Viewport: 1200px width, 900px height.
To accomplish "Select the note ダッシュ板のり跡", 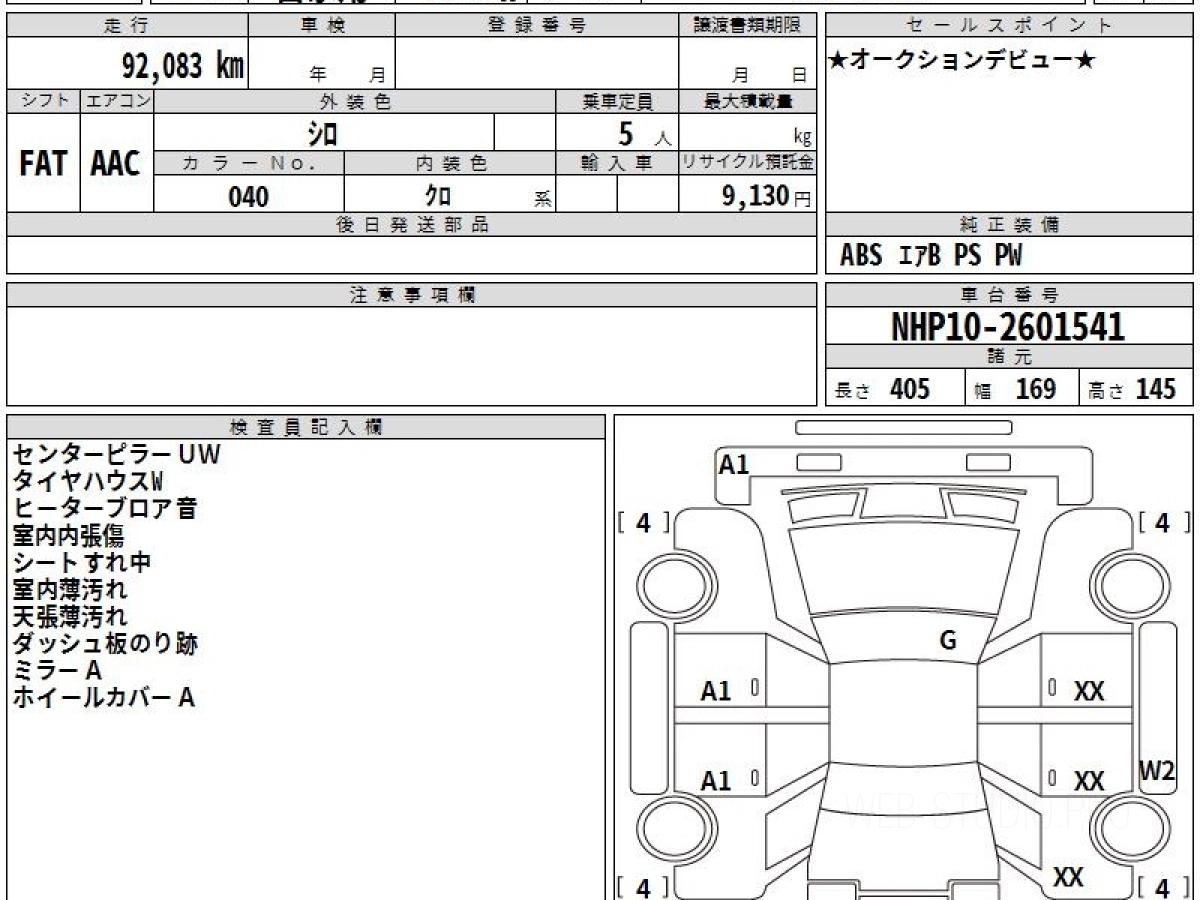I will pyautogui.click(x=105, y=644).
